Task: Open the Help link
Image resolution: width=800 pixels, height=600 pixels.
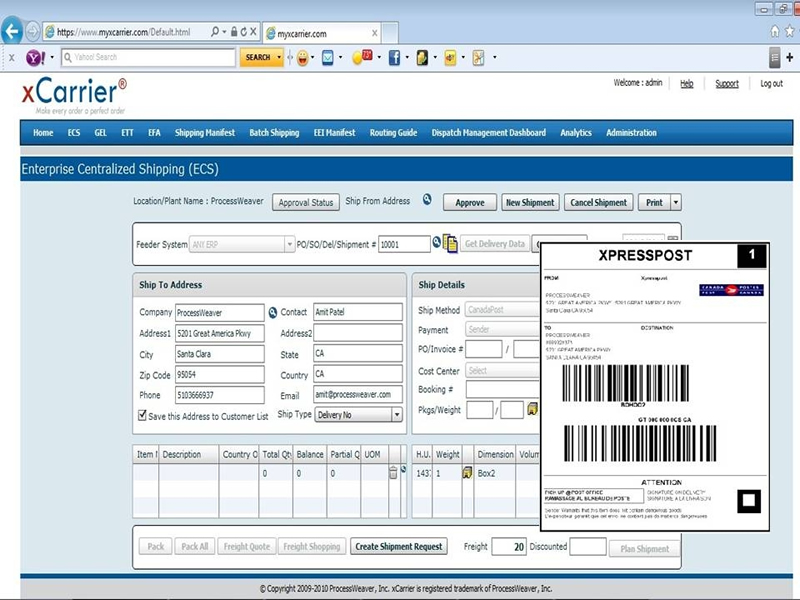Action: 686,84
